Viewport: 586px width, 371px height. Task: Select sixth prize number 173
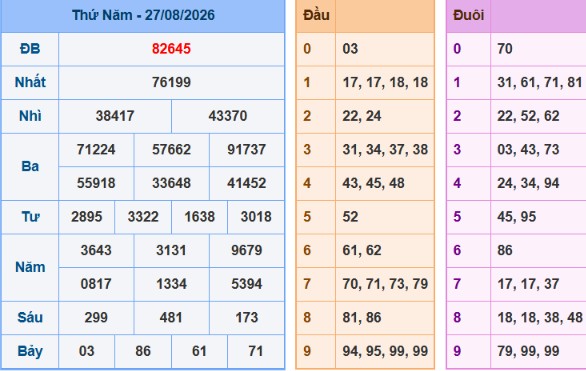(247, 318)
